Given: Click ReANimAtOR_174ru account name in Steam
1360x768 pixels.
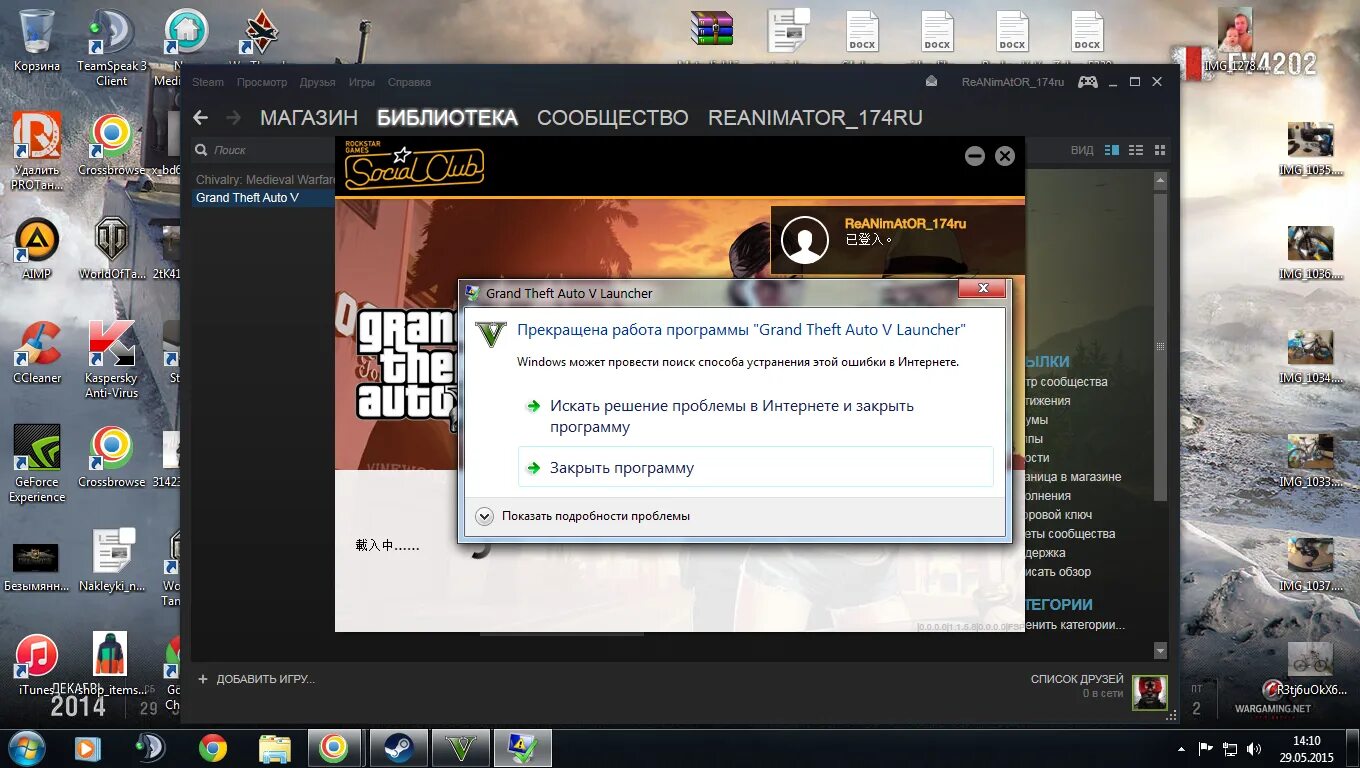Looking at the screenshot, I should coord(1012,82).
